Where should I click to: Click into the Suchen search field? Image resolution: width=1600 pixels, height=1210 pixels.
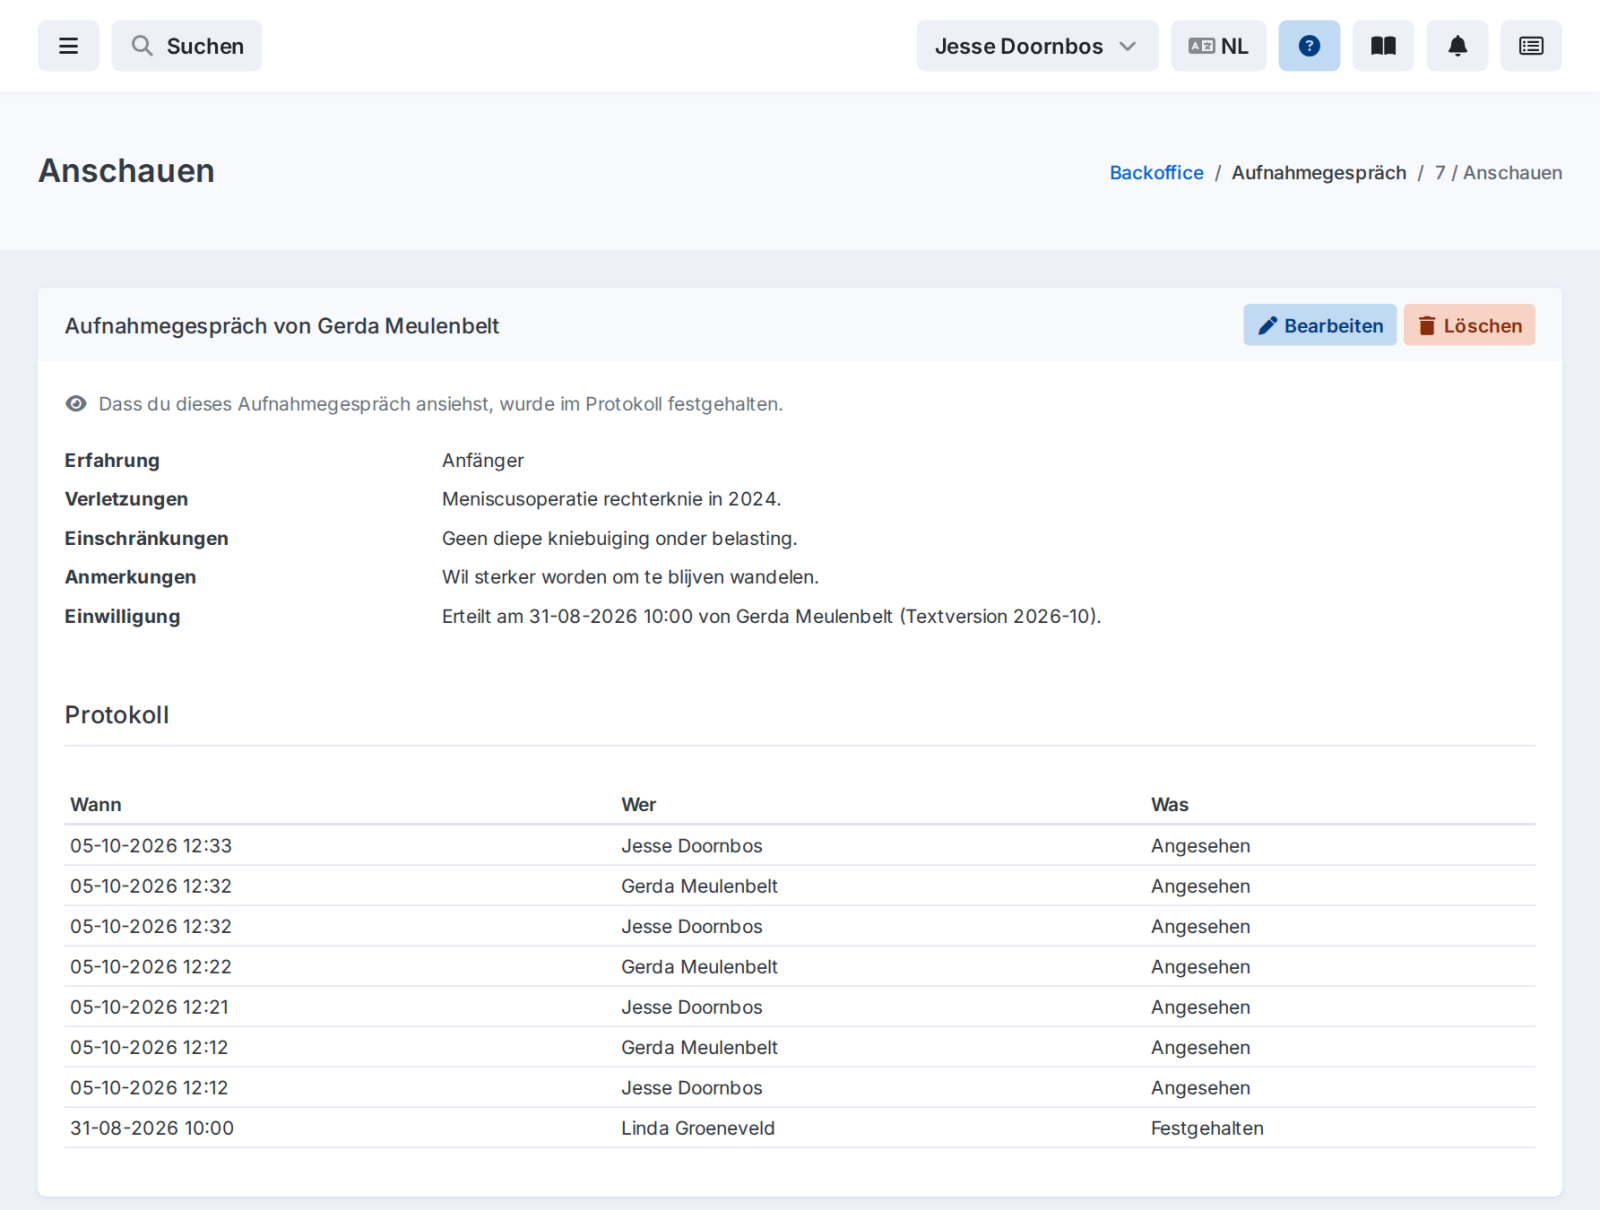point(187,46)
